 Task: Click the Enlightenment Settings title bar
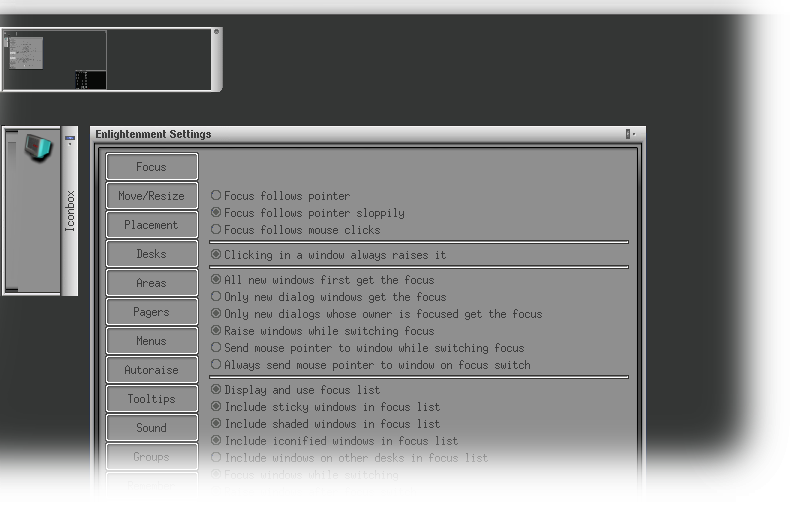[357, 134]
